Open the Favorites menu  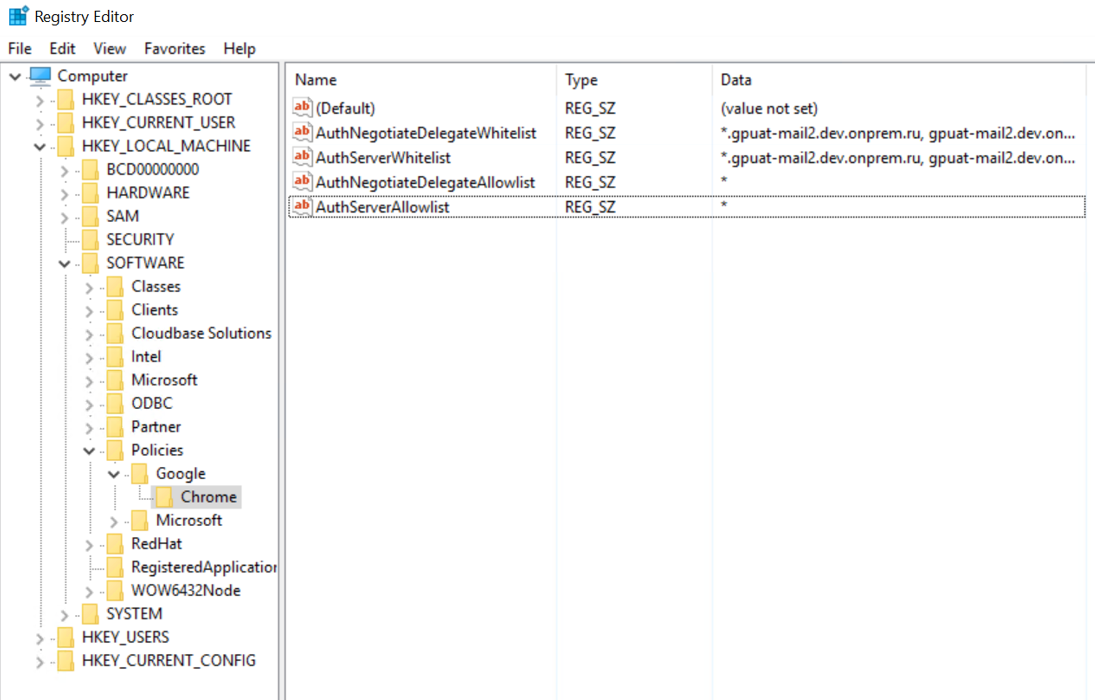(174, 48)
